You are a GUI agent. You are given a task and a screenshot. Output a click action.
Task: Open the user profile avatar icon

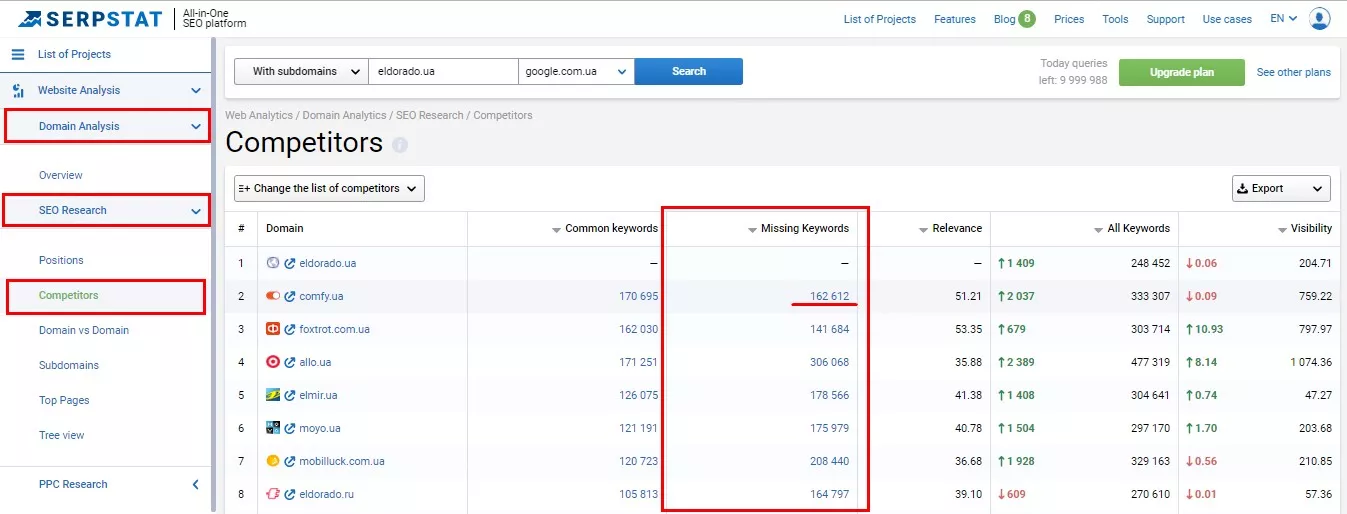(x=1320, y=18)
